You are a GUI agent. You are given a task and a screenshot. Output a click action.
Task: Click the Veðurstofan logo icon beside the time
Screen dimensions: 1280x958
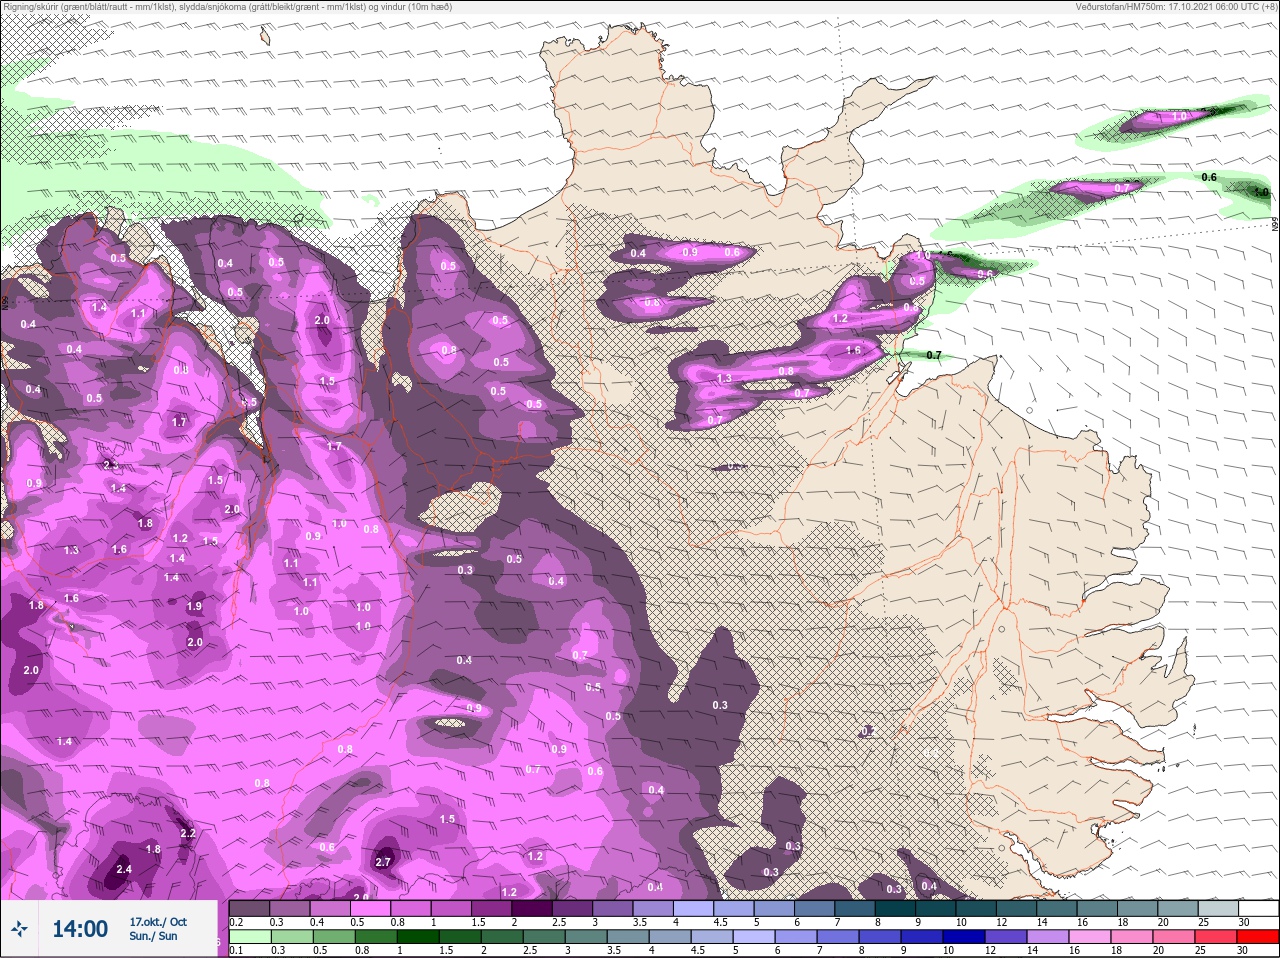click(x=19, y=929)
